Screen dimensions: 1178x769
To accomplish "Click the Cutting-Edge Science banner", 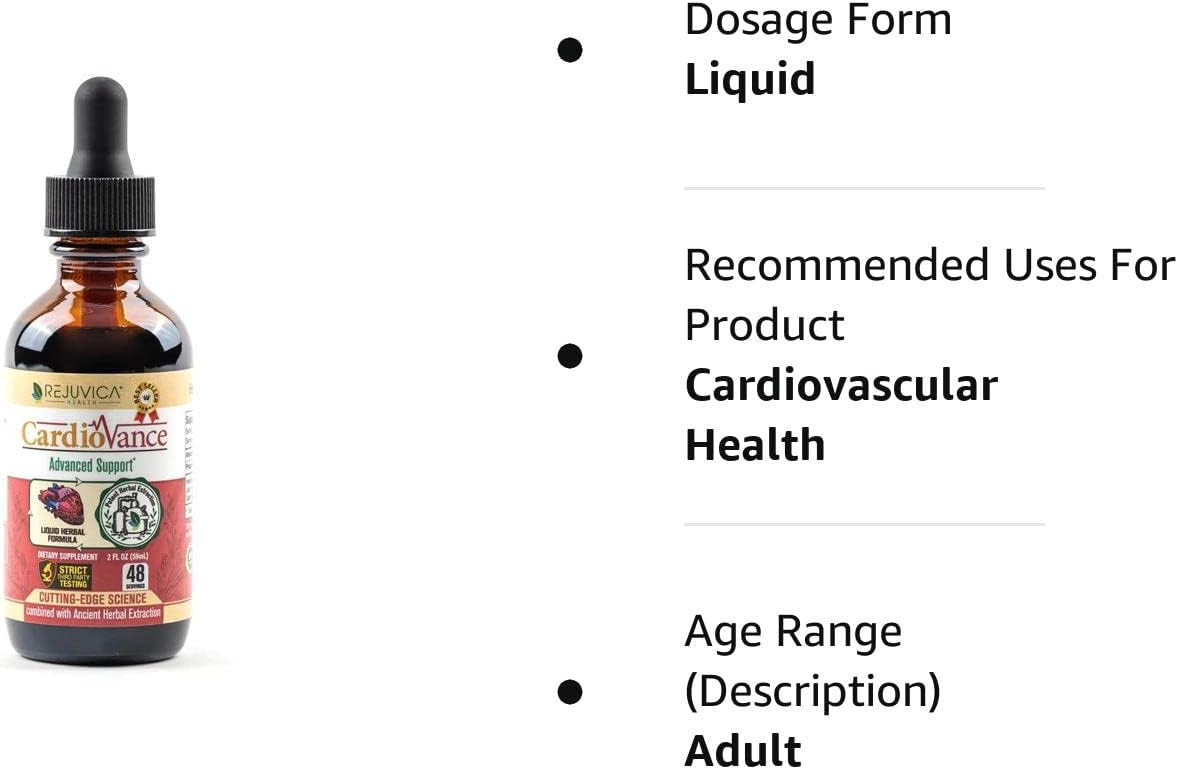I will [95, 598].
